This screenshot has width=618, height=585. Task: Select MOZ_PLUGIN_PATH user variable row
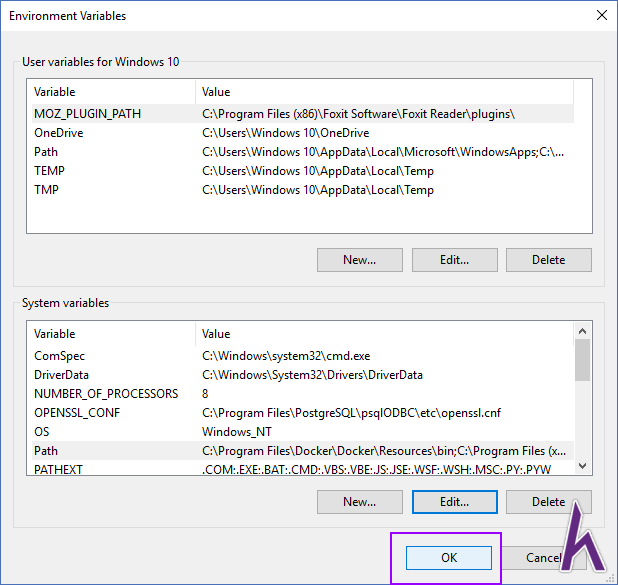tap(303, 114)
